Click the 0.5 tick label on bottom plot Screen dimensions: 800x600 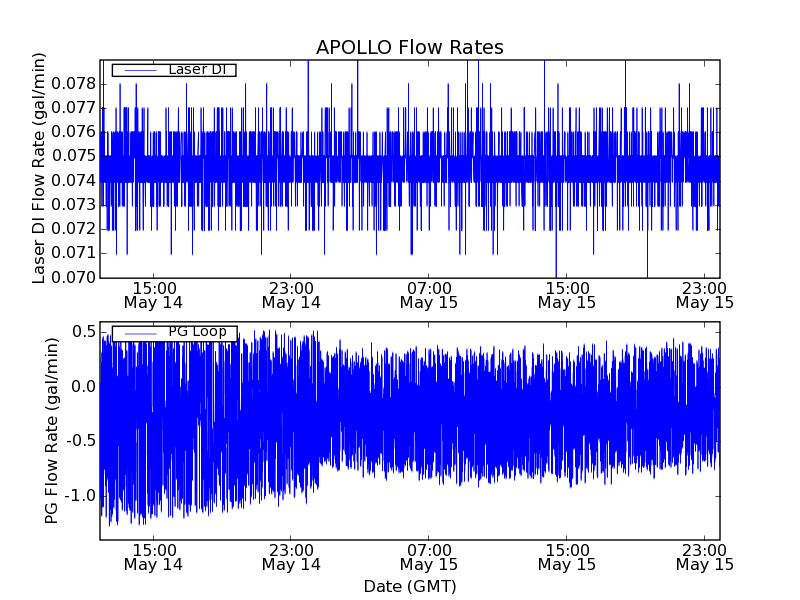coord(83,331)
